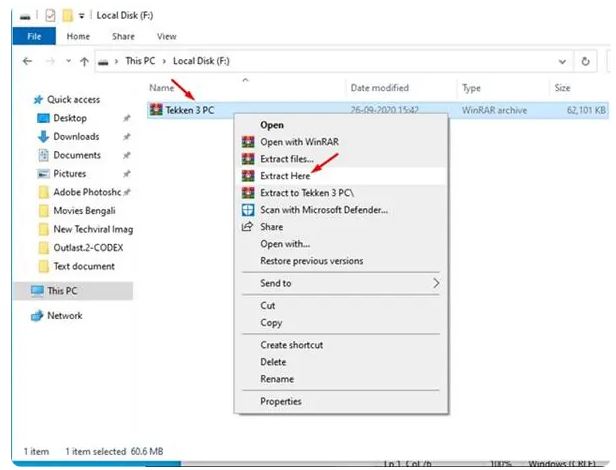This screenshot has height=470, width=616.
Task: Open the Adobe Photoshop folder shortcut
Action: pos(87,192)
